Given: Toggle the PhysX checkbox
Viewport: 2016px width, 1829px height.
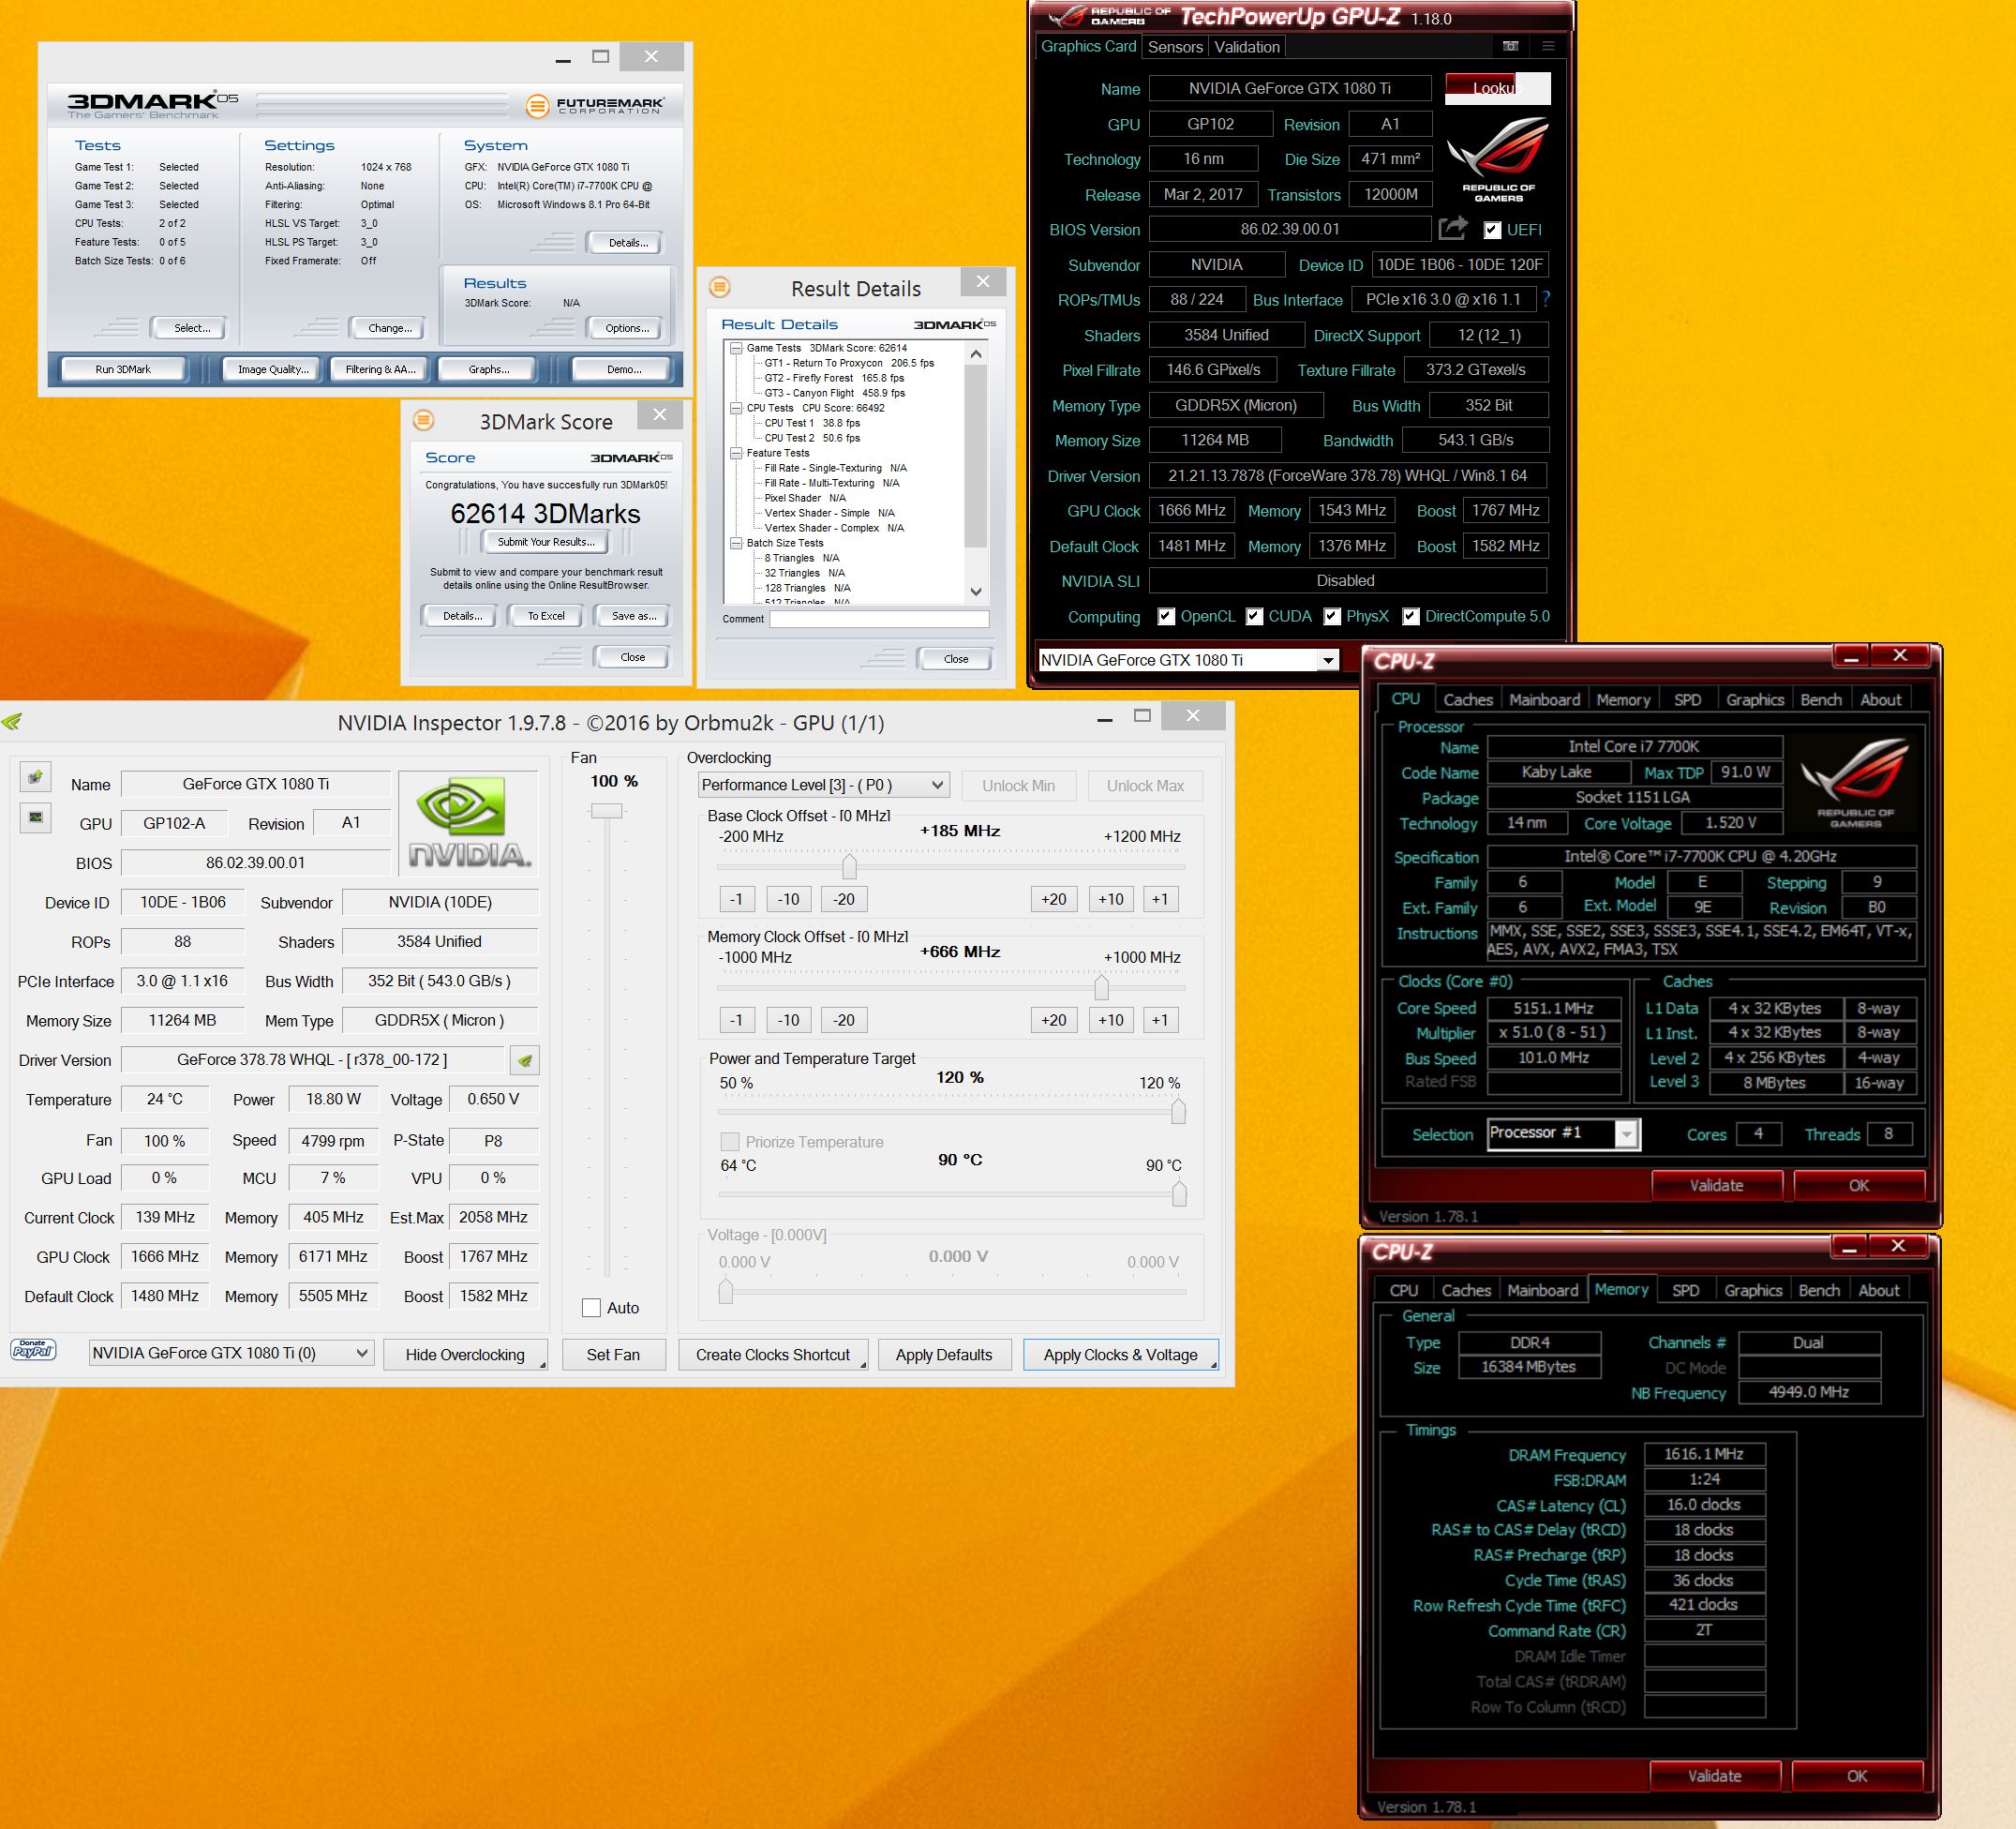Looking at the screenshot, I should tap(1331, 616).
